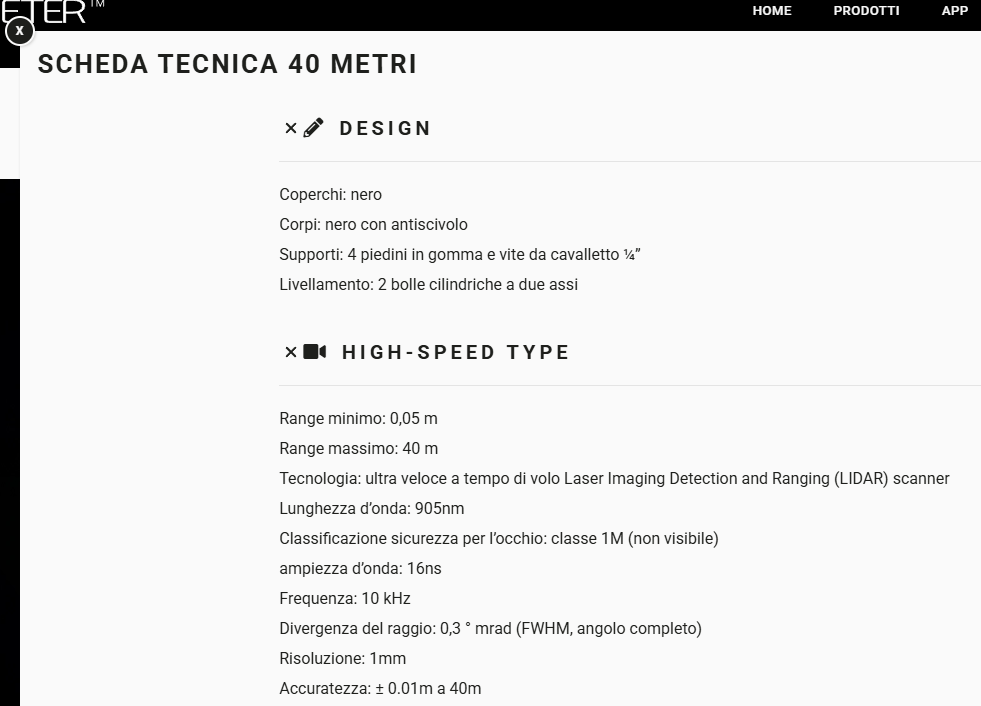Select the Tecnologia LIDAR scanner line
981x706 pixels.
pyautogui.click(x=614, y=479)
